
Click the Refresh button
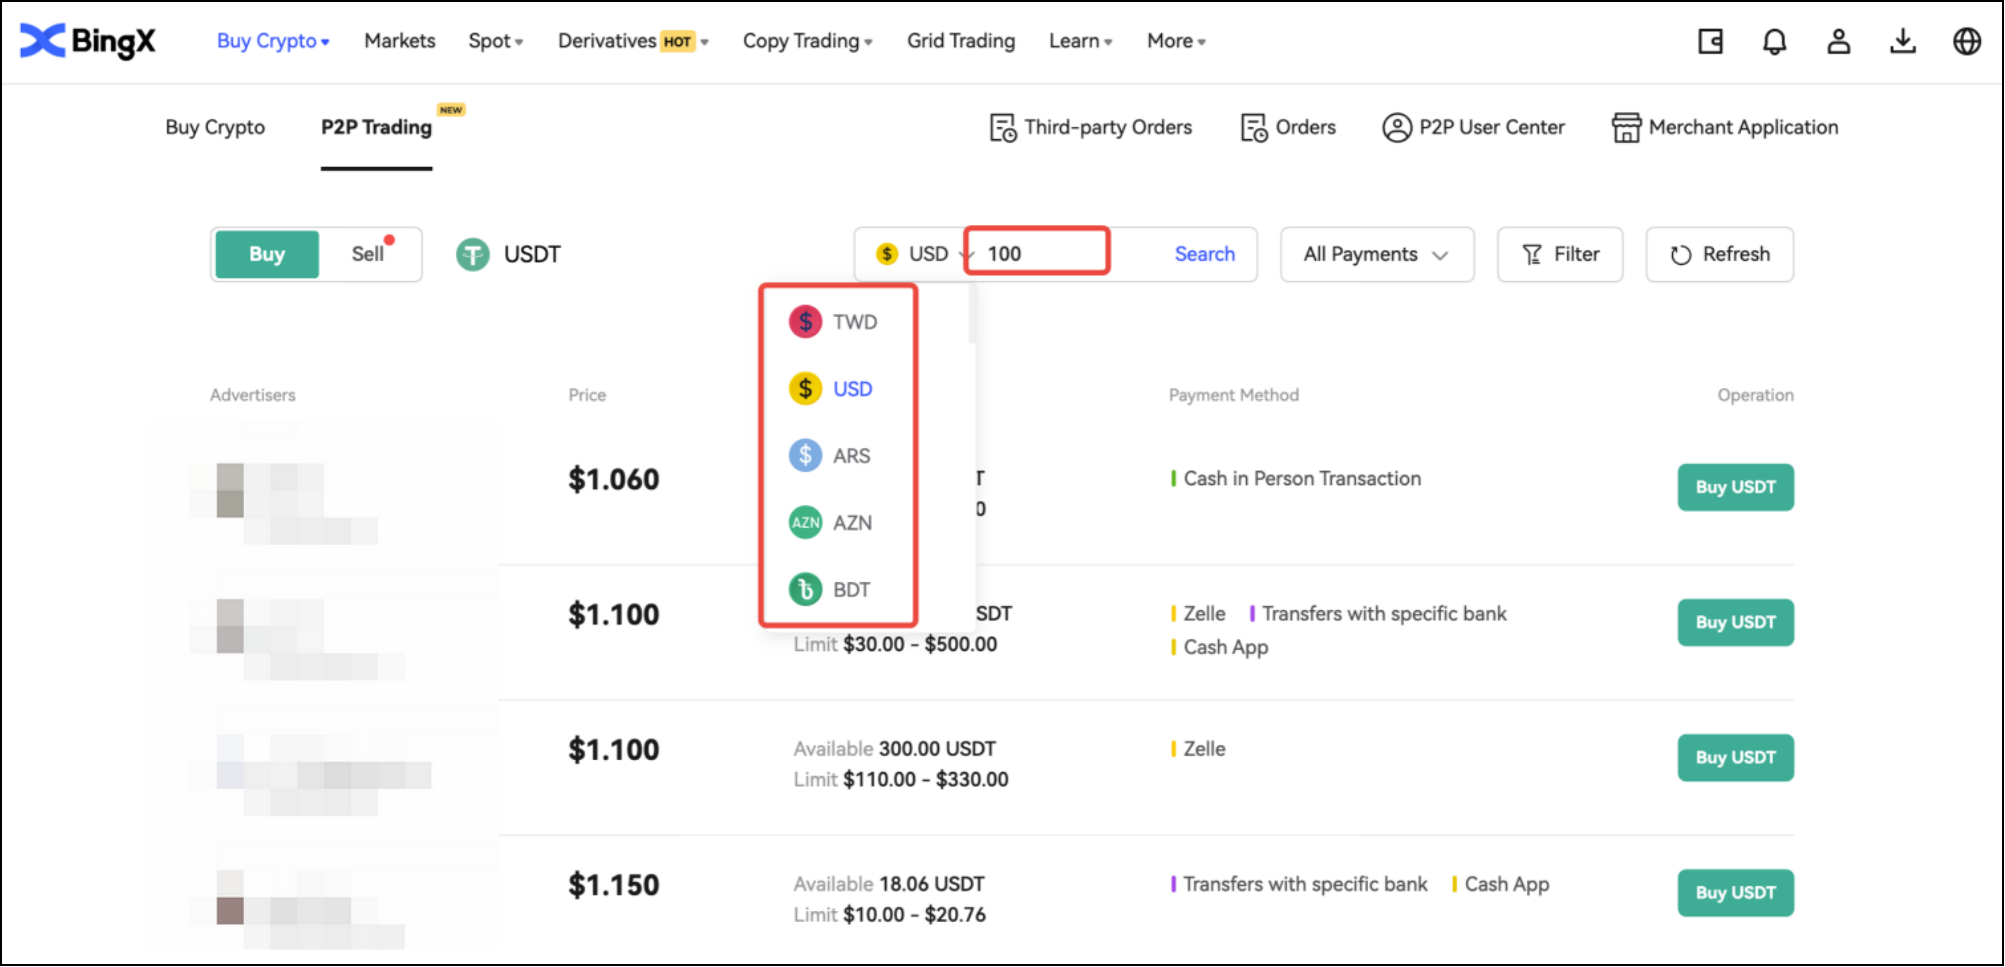point(1719,255)
